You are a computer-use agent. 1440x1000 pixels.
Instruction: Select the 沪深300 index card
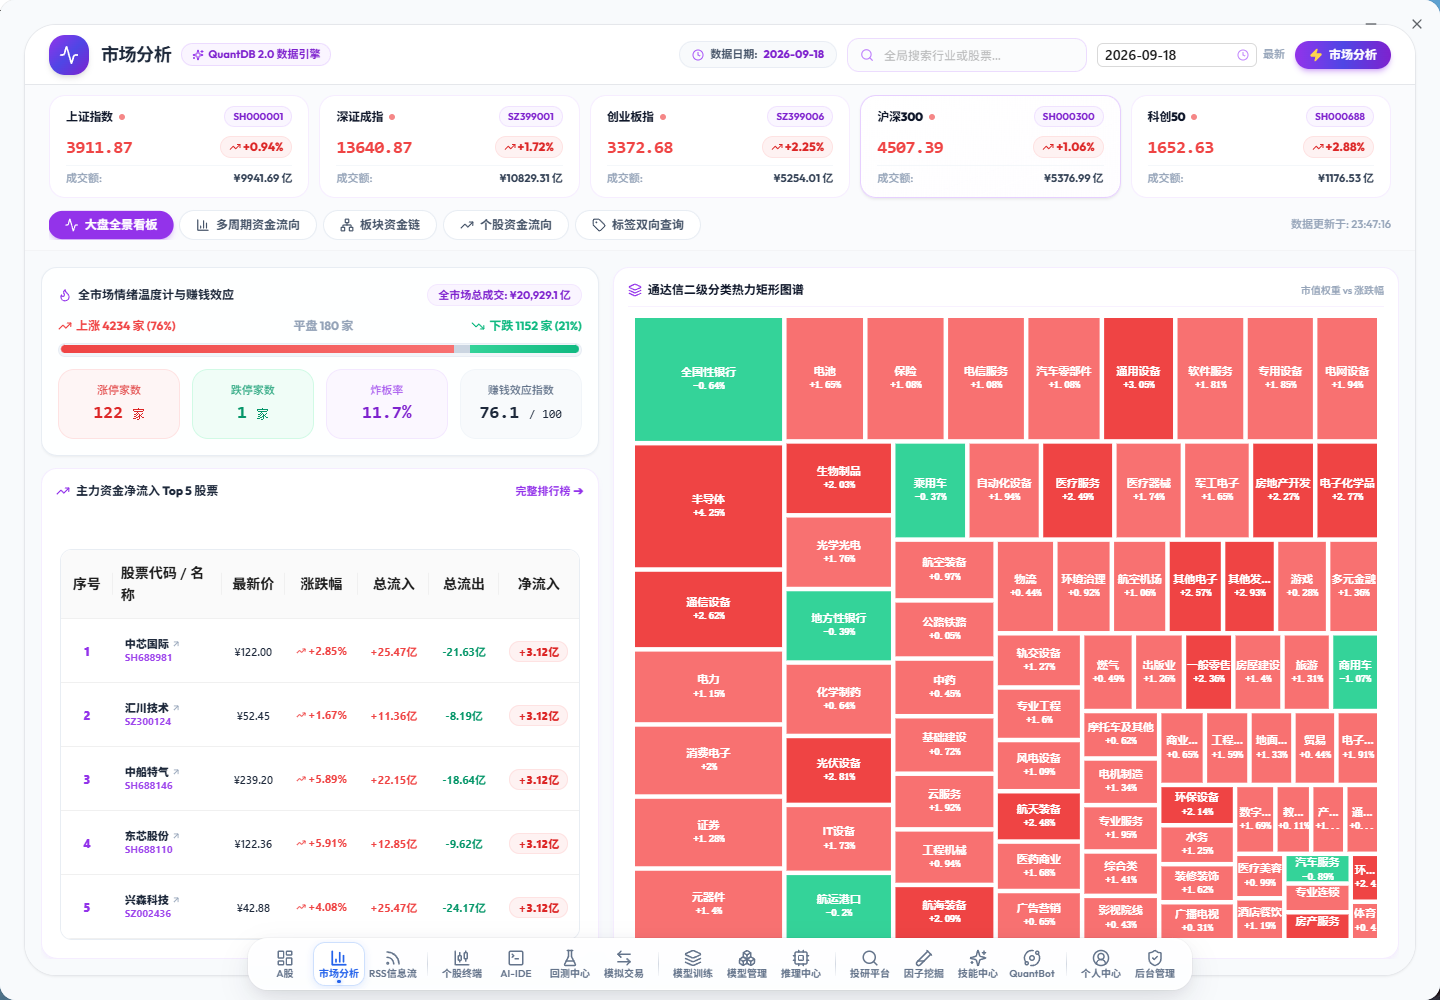coord(990,147)
